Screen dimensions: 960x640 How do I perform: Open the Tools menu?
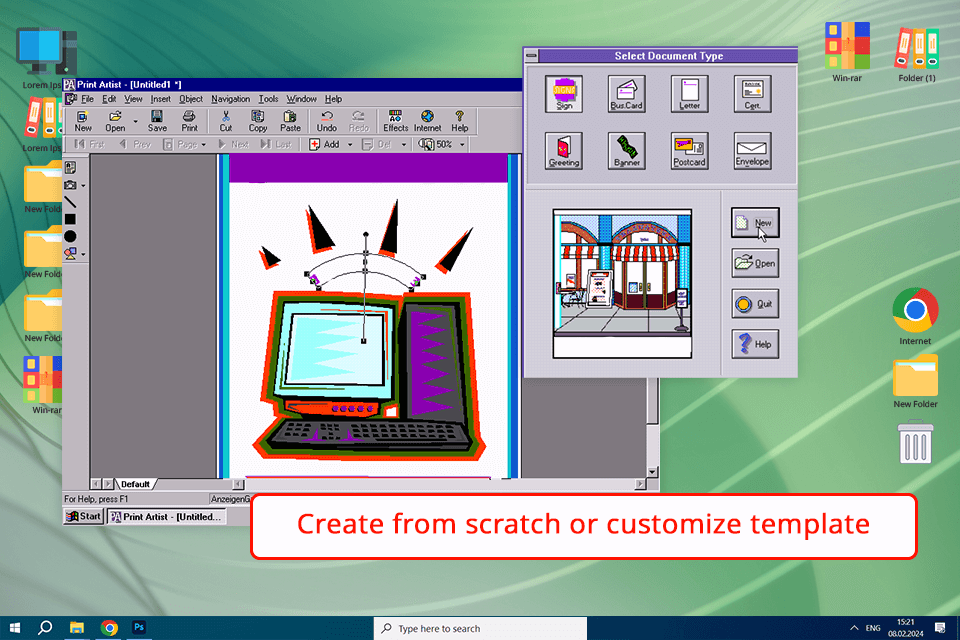pos(268,99)
